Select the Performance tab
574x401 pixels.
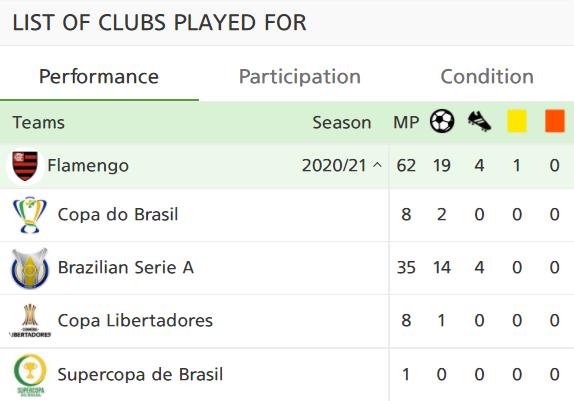(99, 77)
